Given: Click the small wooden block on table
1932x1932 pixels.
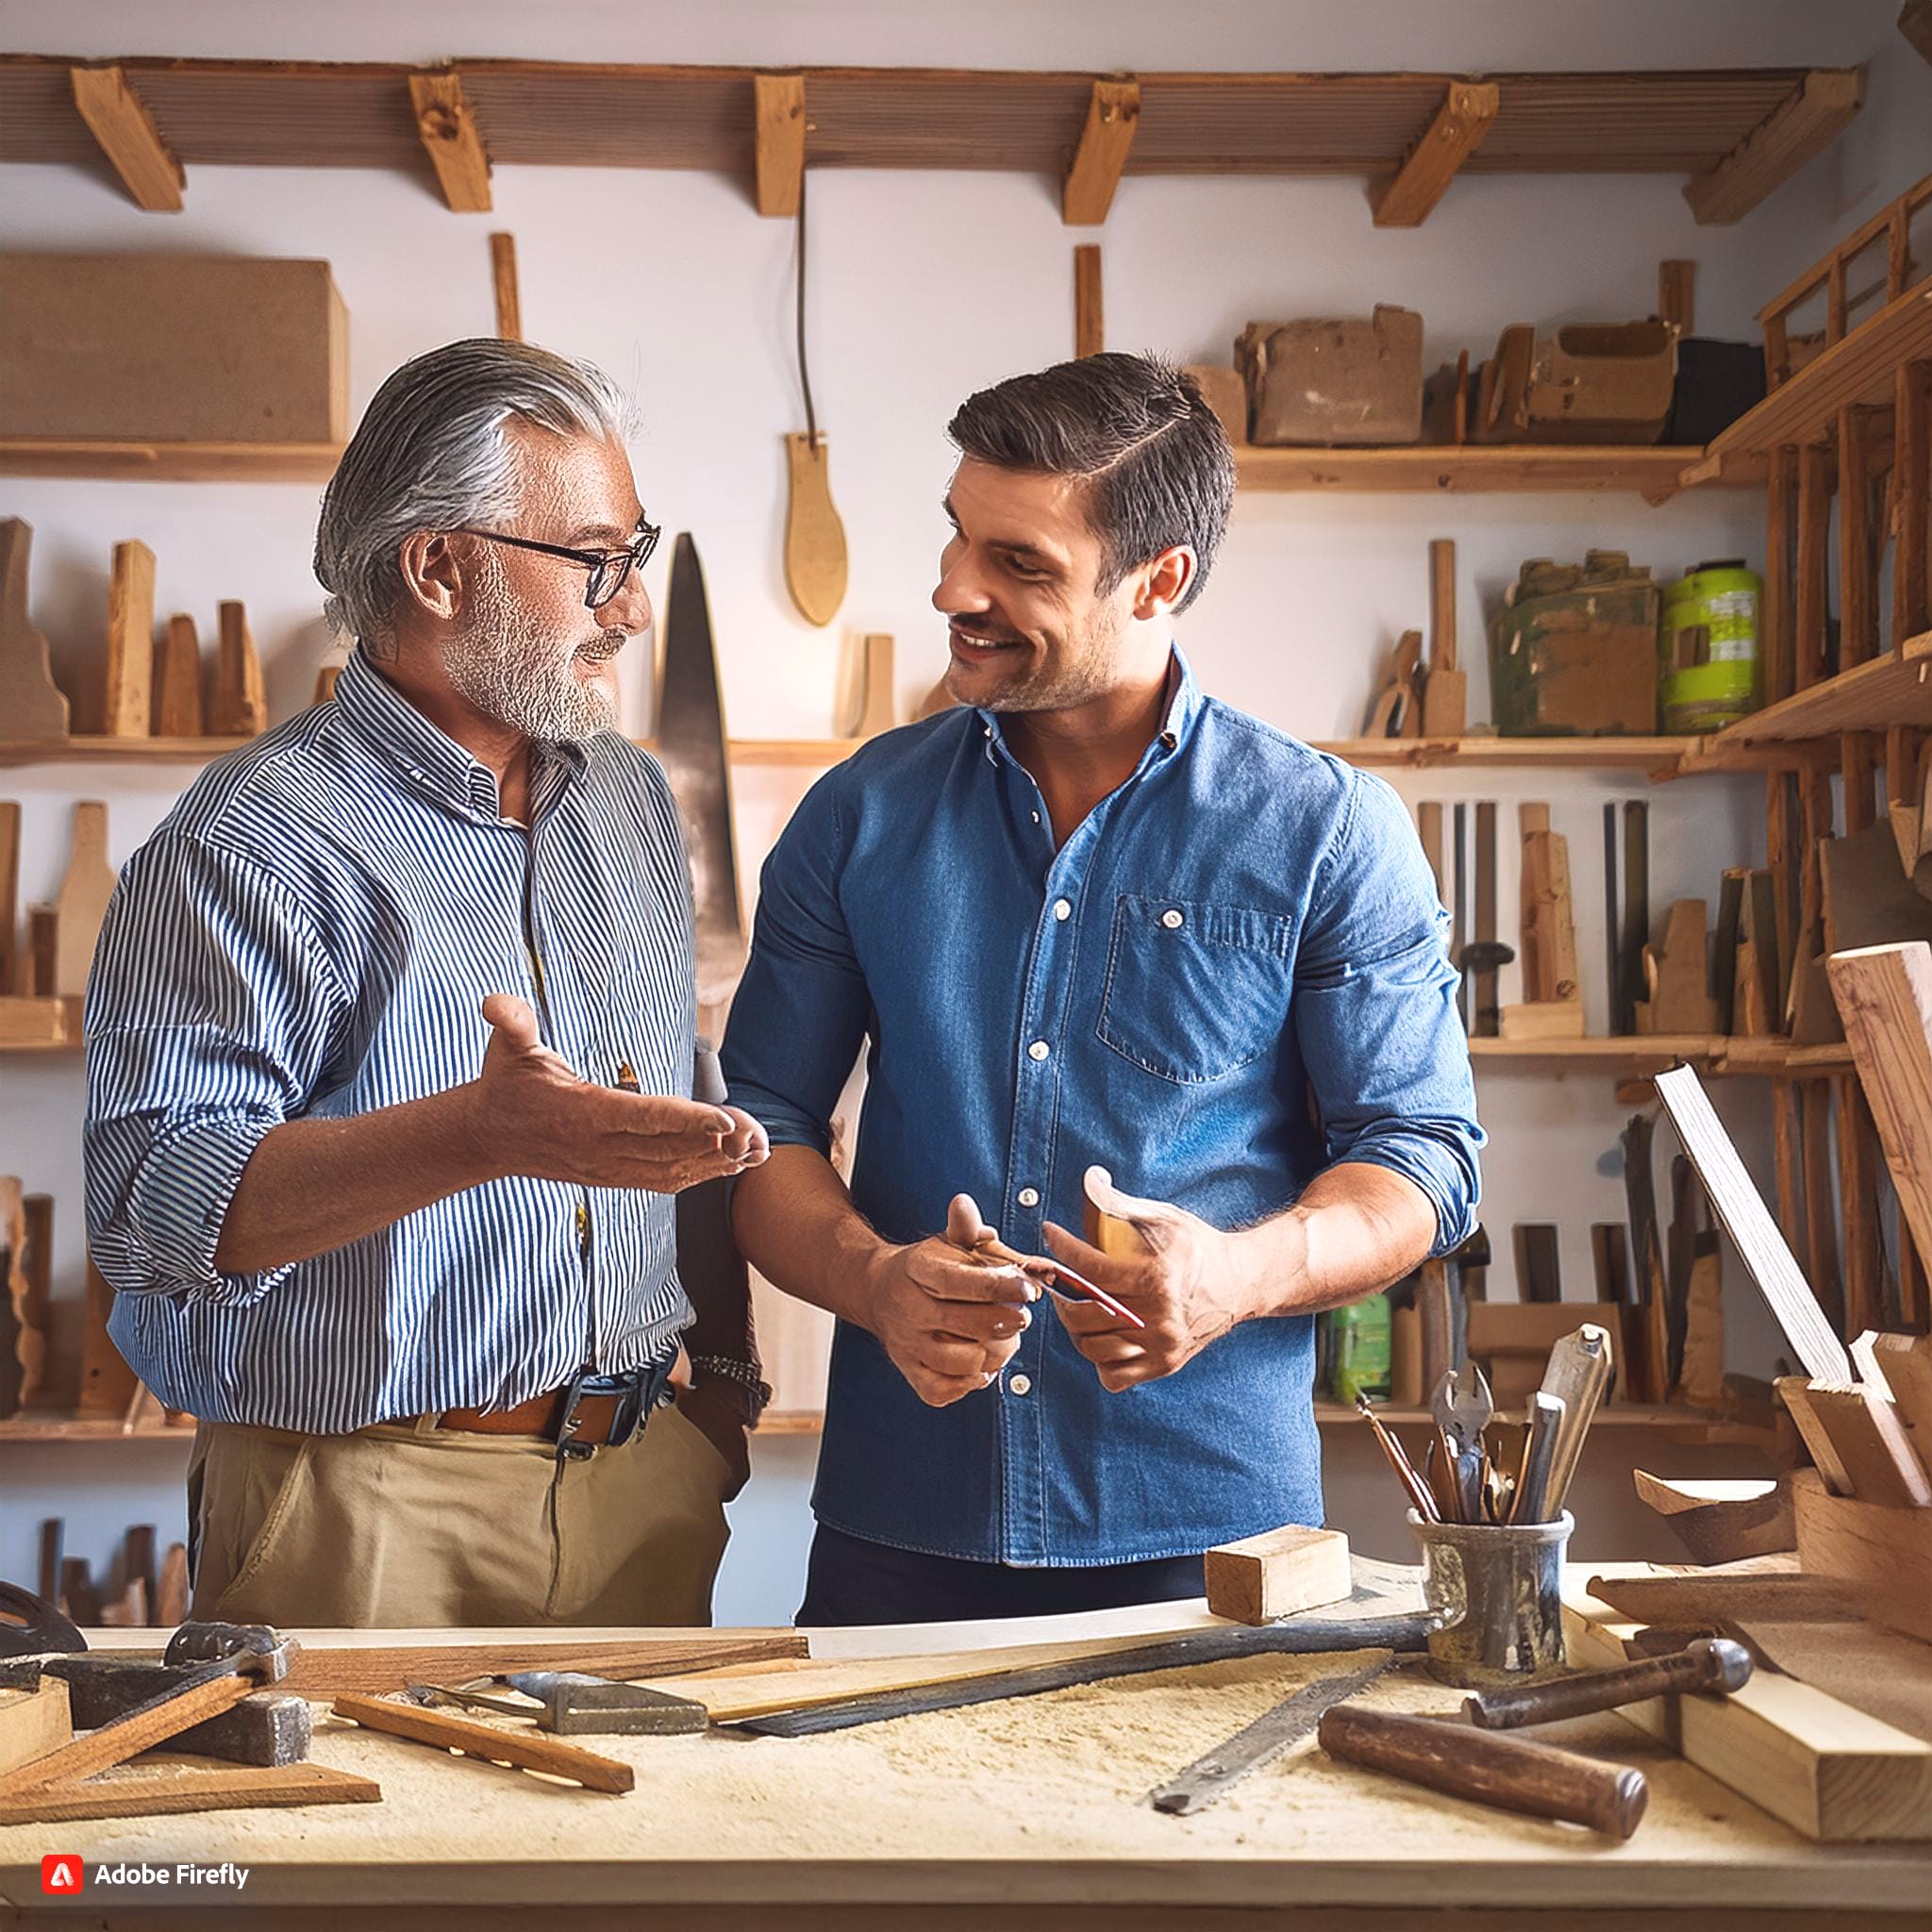Looking at the screenshot, I should (x=1276, y=1573).
